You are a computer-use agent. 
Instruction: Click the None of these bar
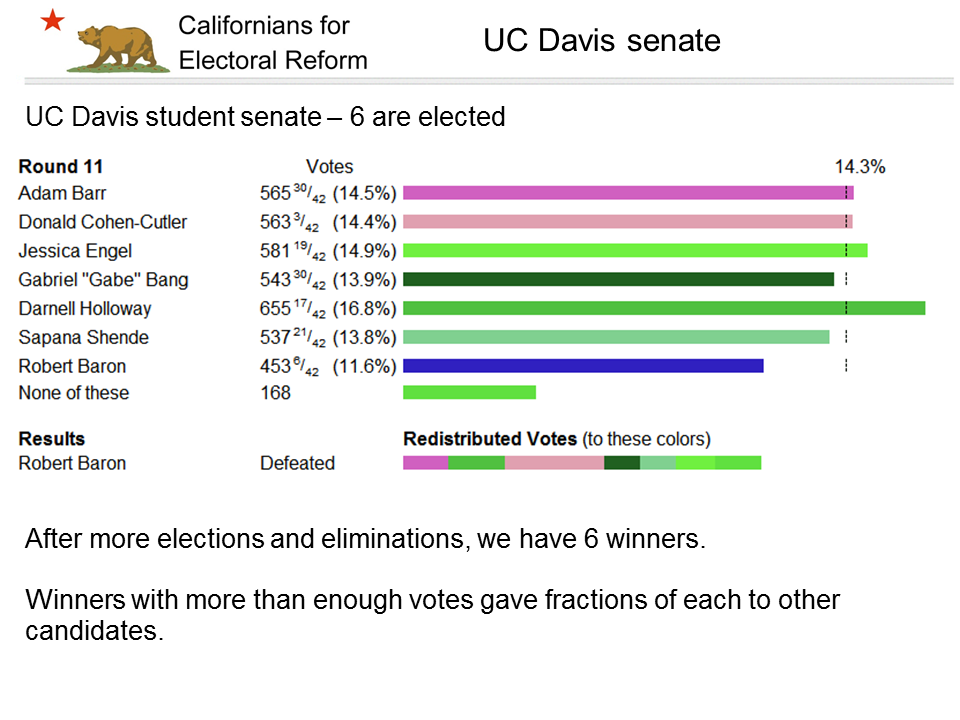[x=469, y=392]
